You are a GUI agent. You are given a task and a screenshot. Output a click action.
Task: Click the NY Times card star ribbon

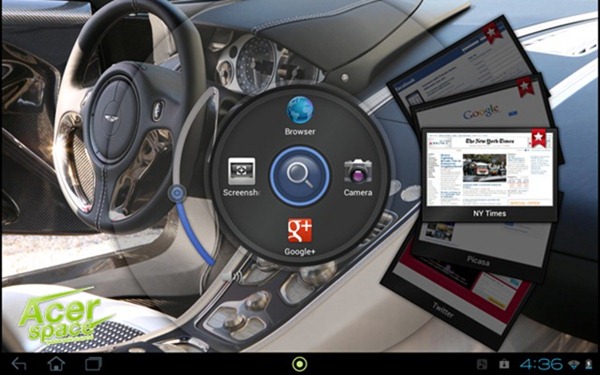point(539,138)
